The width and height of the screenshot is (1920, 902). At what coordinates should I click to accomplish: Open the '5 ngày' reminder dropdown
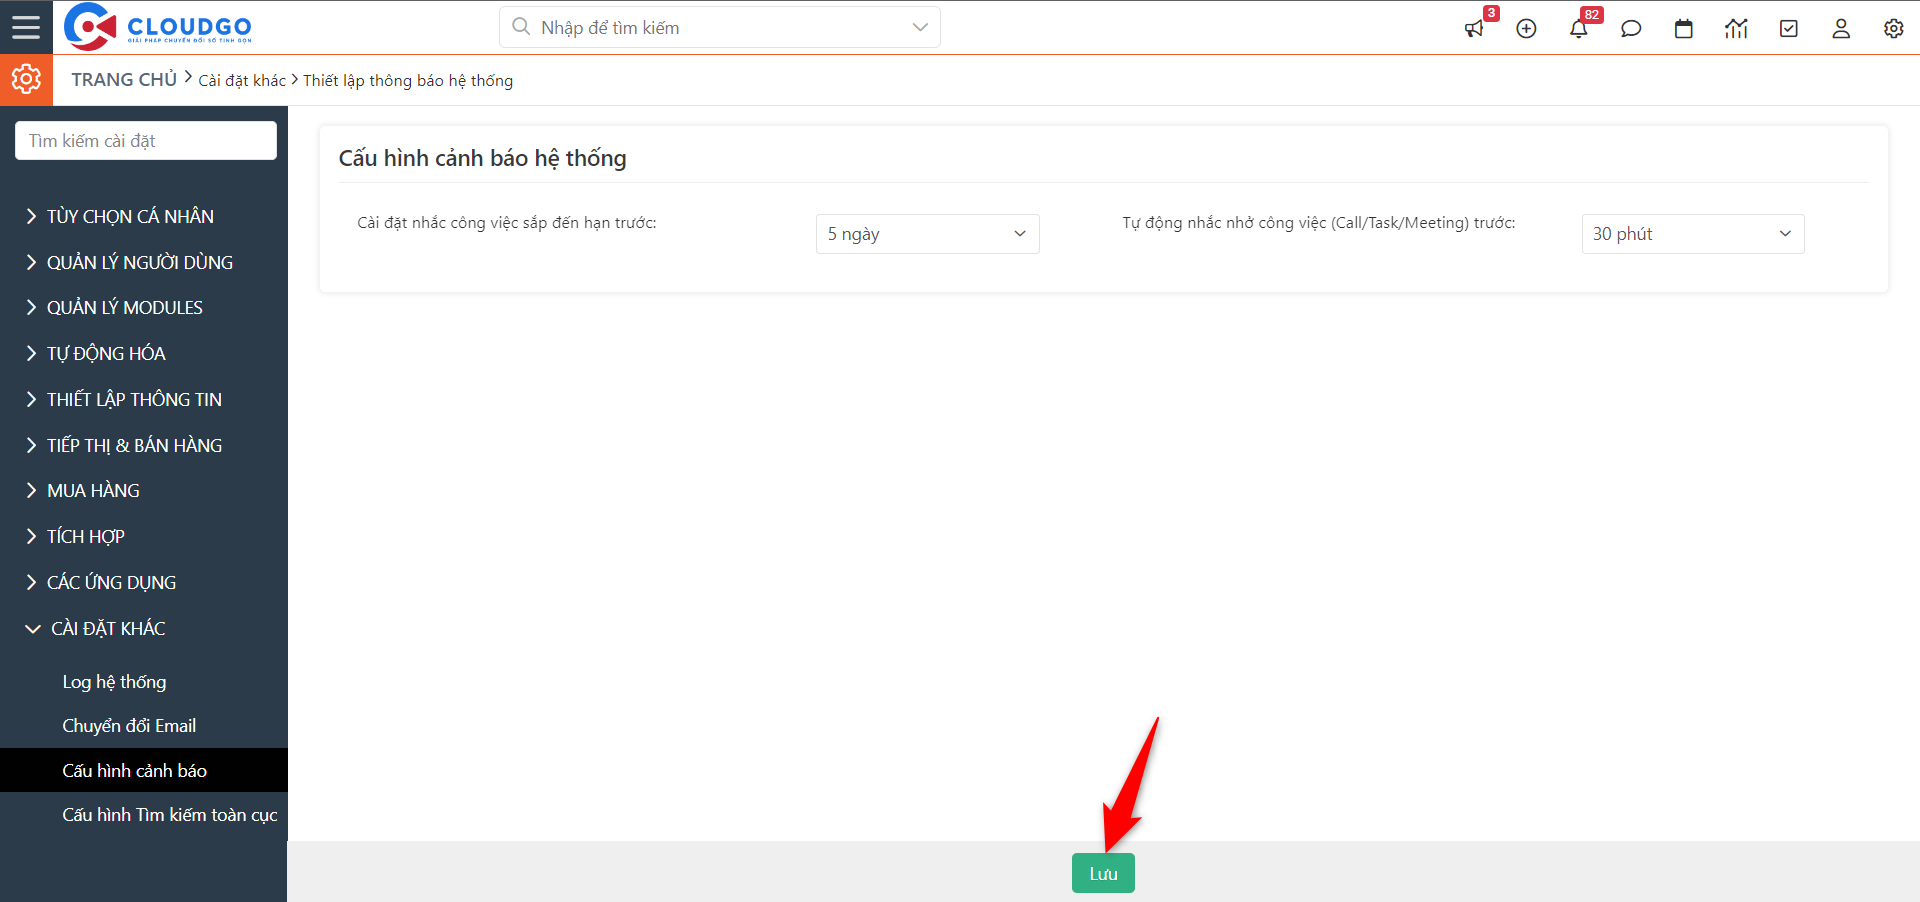coord(926,233)
